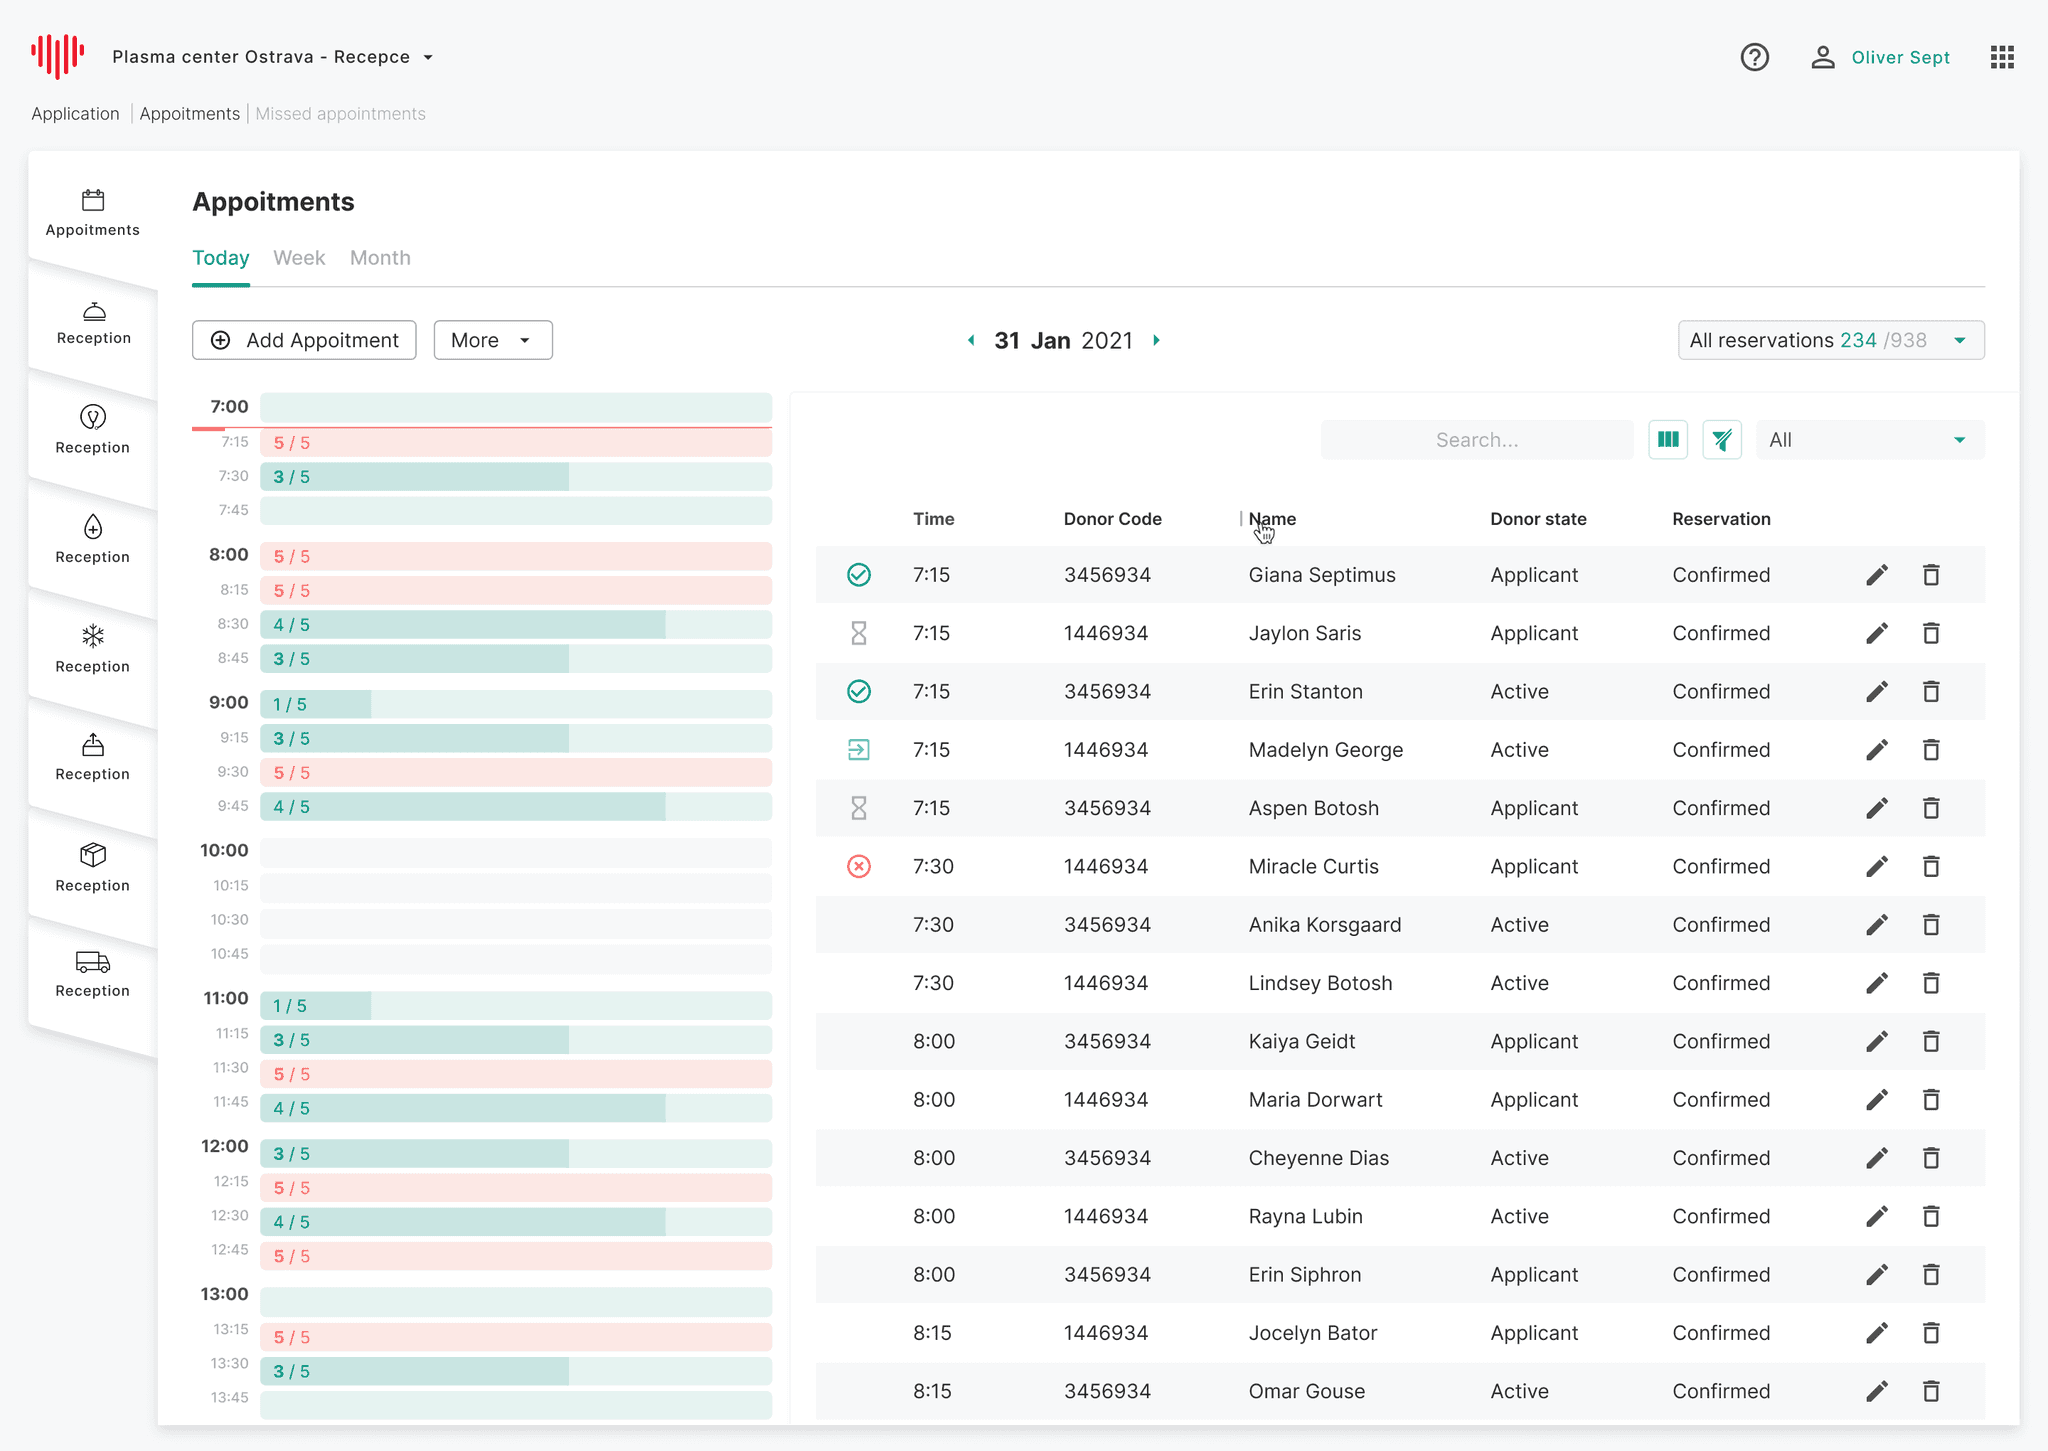Switch to the Month tab
2048x1451 pixels.
[380, 258]
